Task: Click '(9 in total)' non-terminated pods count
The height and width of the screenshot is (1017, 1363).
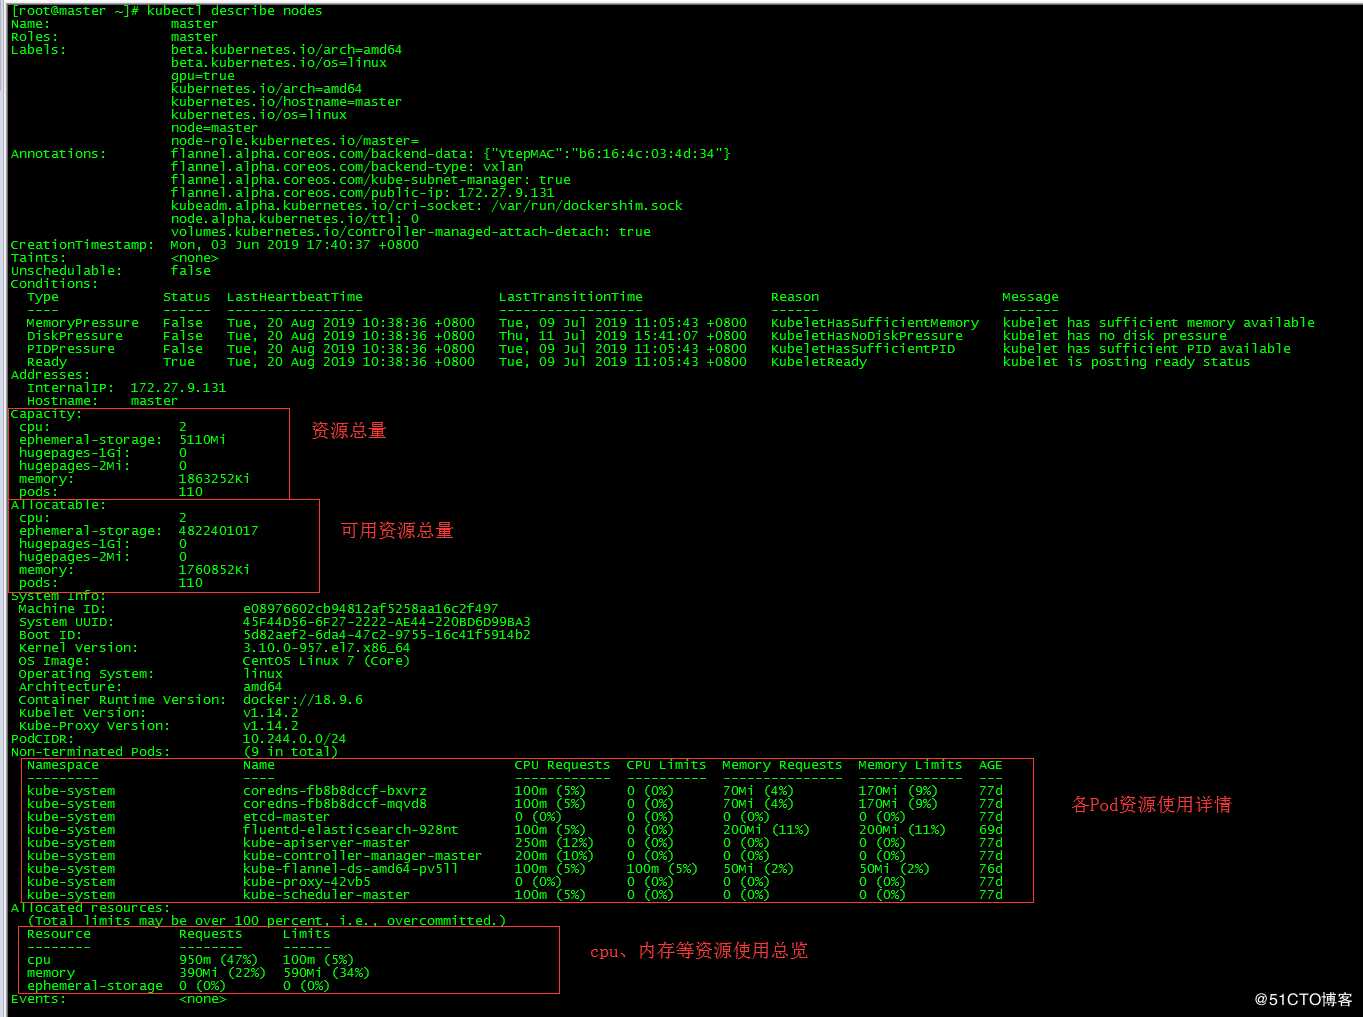Action: point(290,752)
